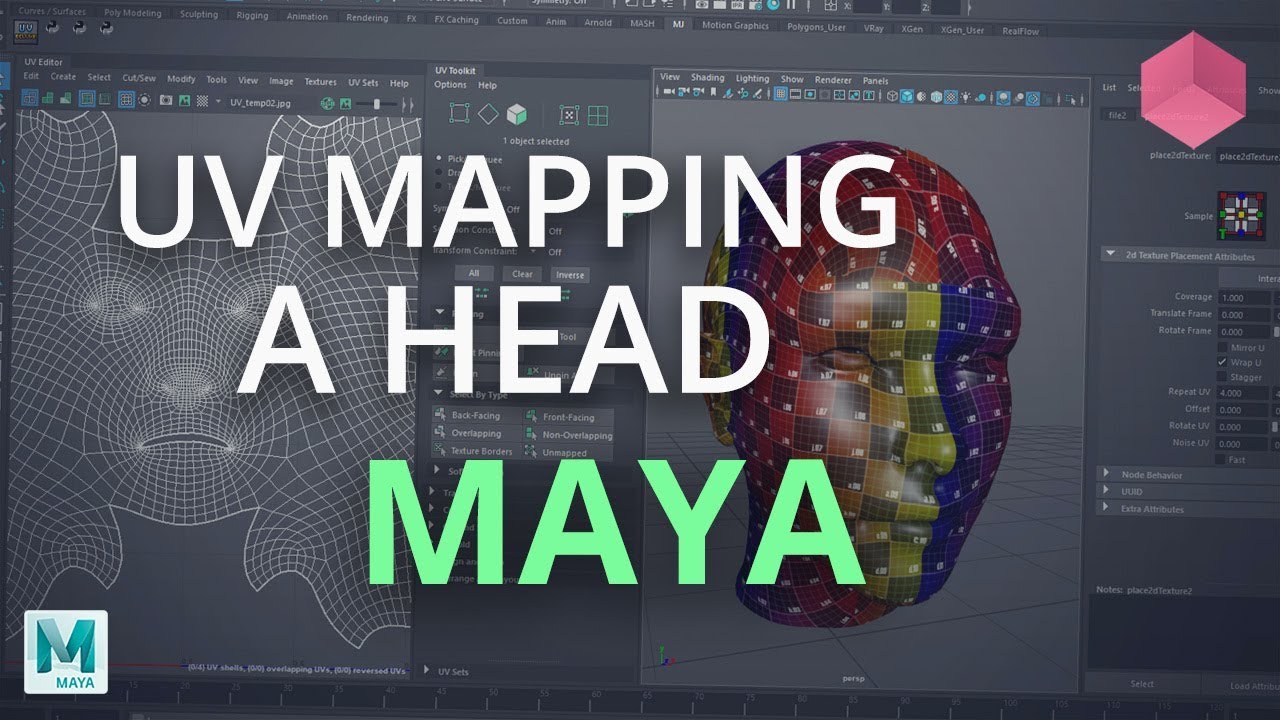Select the Pick radio button in UV Toolkit

pos(438,158)
